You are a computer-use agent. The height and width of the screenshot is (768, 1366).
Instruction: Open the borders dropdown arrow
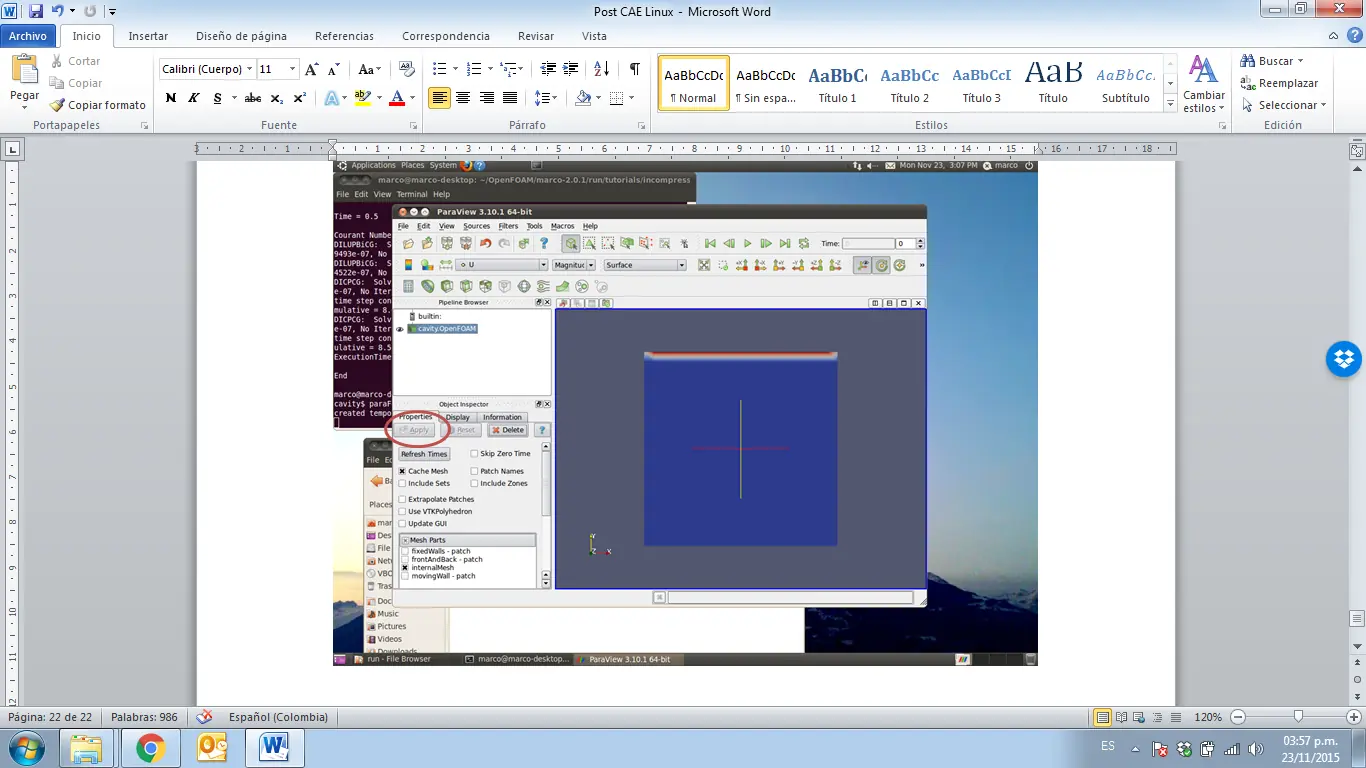tap(631, 98)
